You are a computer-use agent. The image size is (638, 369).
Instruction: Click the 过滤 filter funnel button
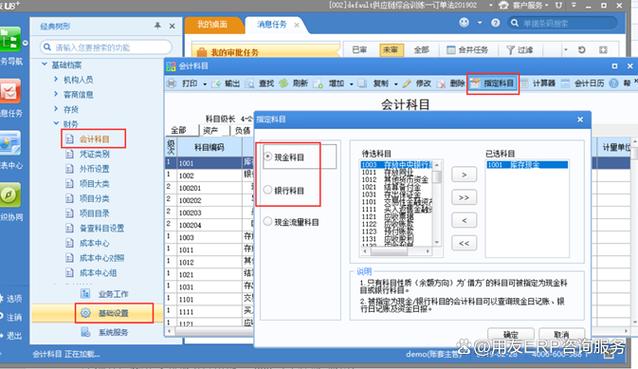pyautogui.click(x=520, y=50)
